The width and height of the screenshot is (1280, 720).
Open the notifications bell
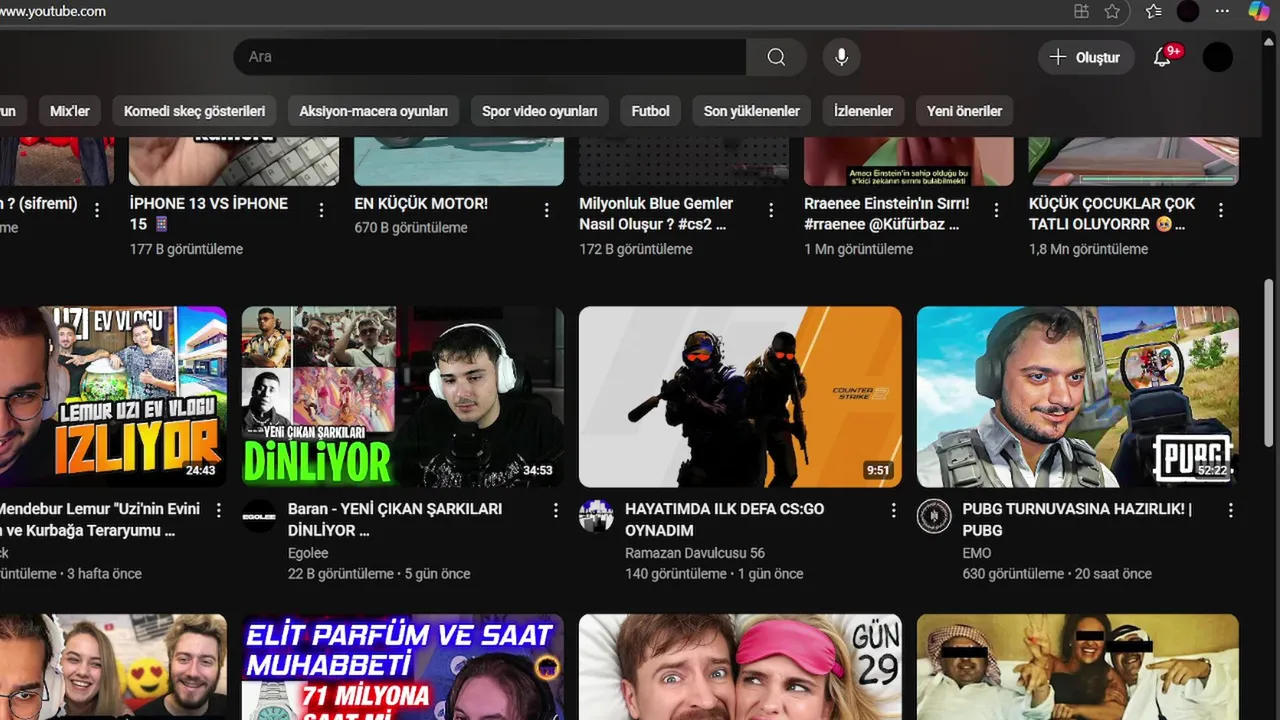(1162, 57)
